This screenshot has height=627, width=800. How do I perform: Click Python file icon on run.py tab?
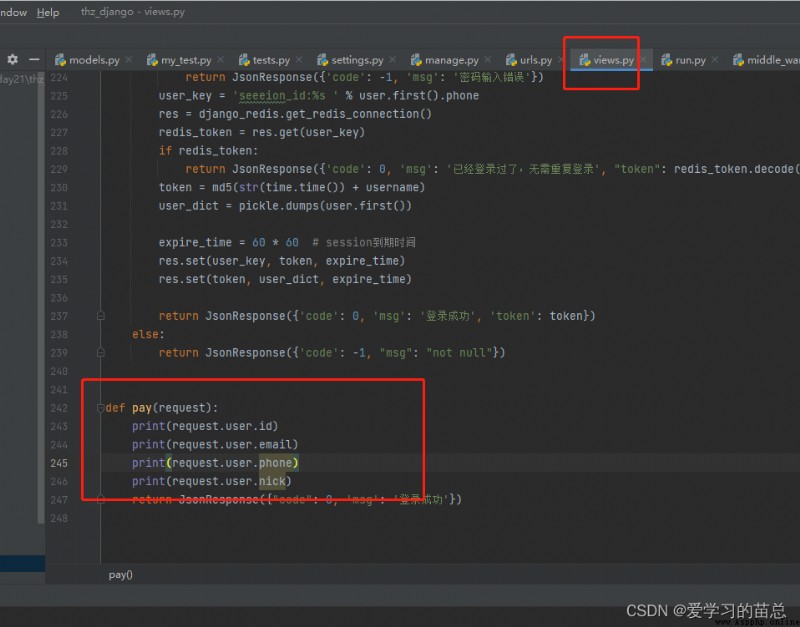tap(666, 60)
